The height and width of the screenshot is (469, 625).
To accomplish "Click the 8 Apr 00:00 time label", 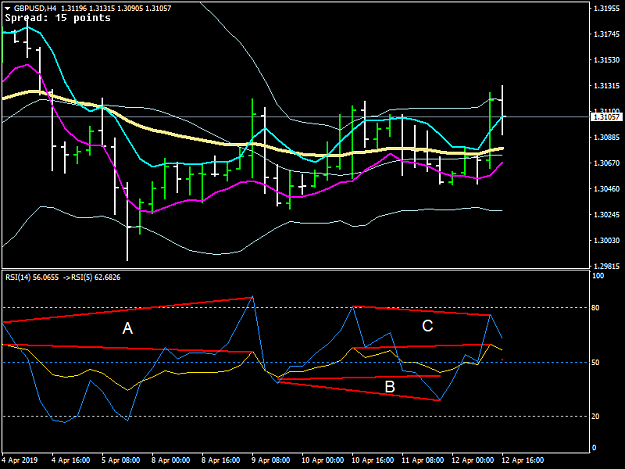I will point(171,460).
